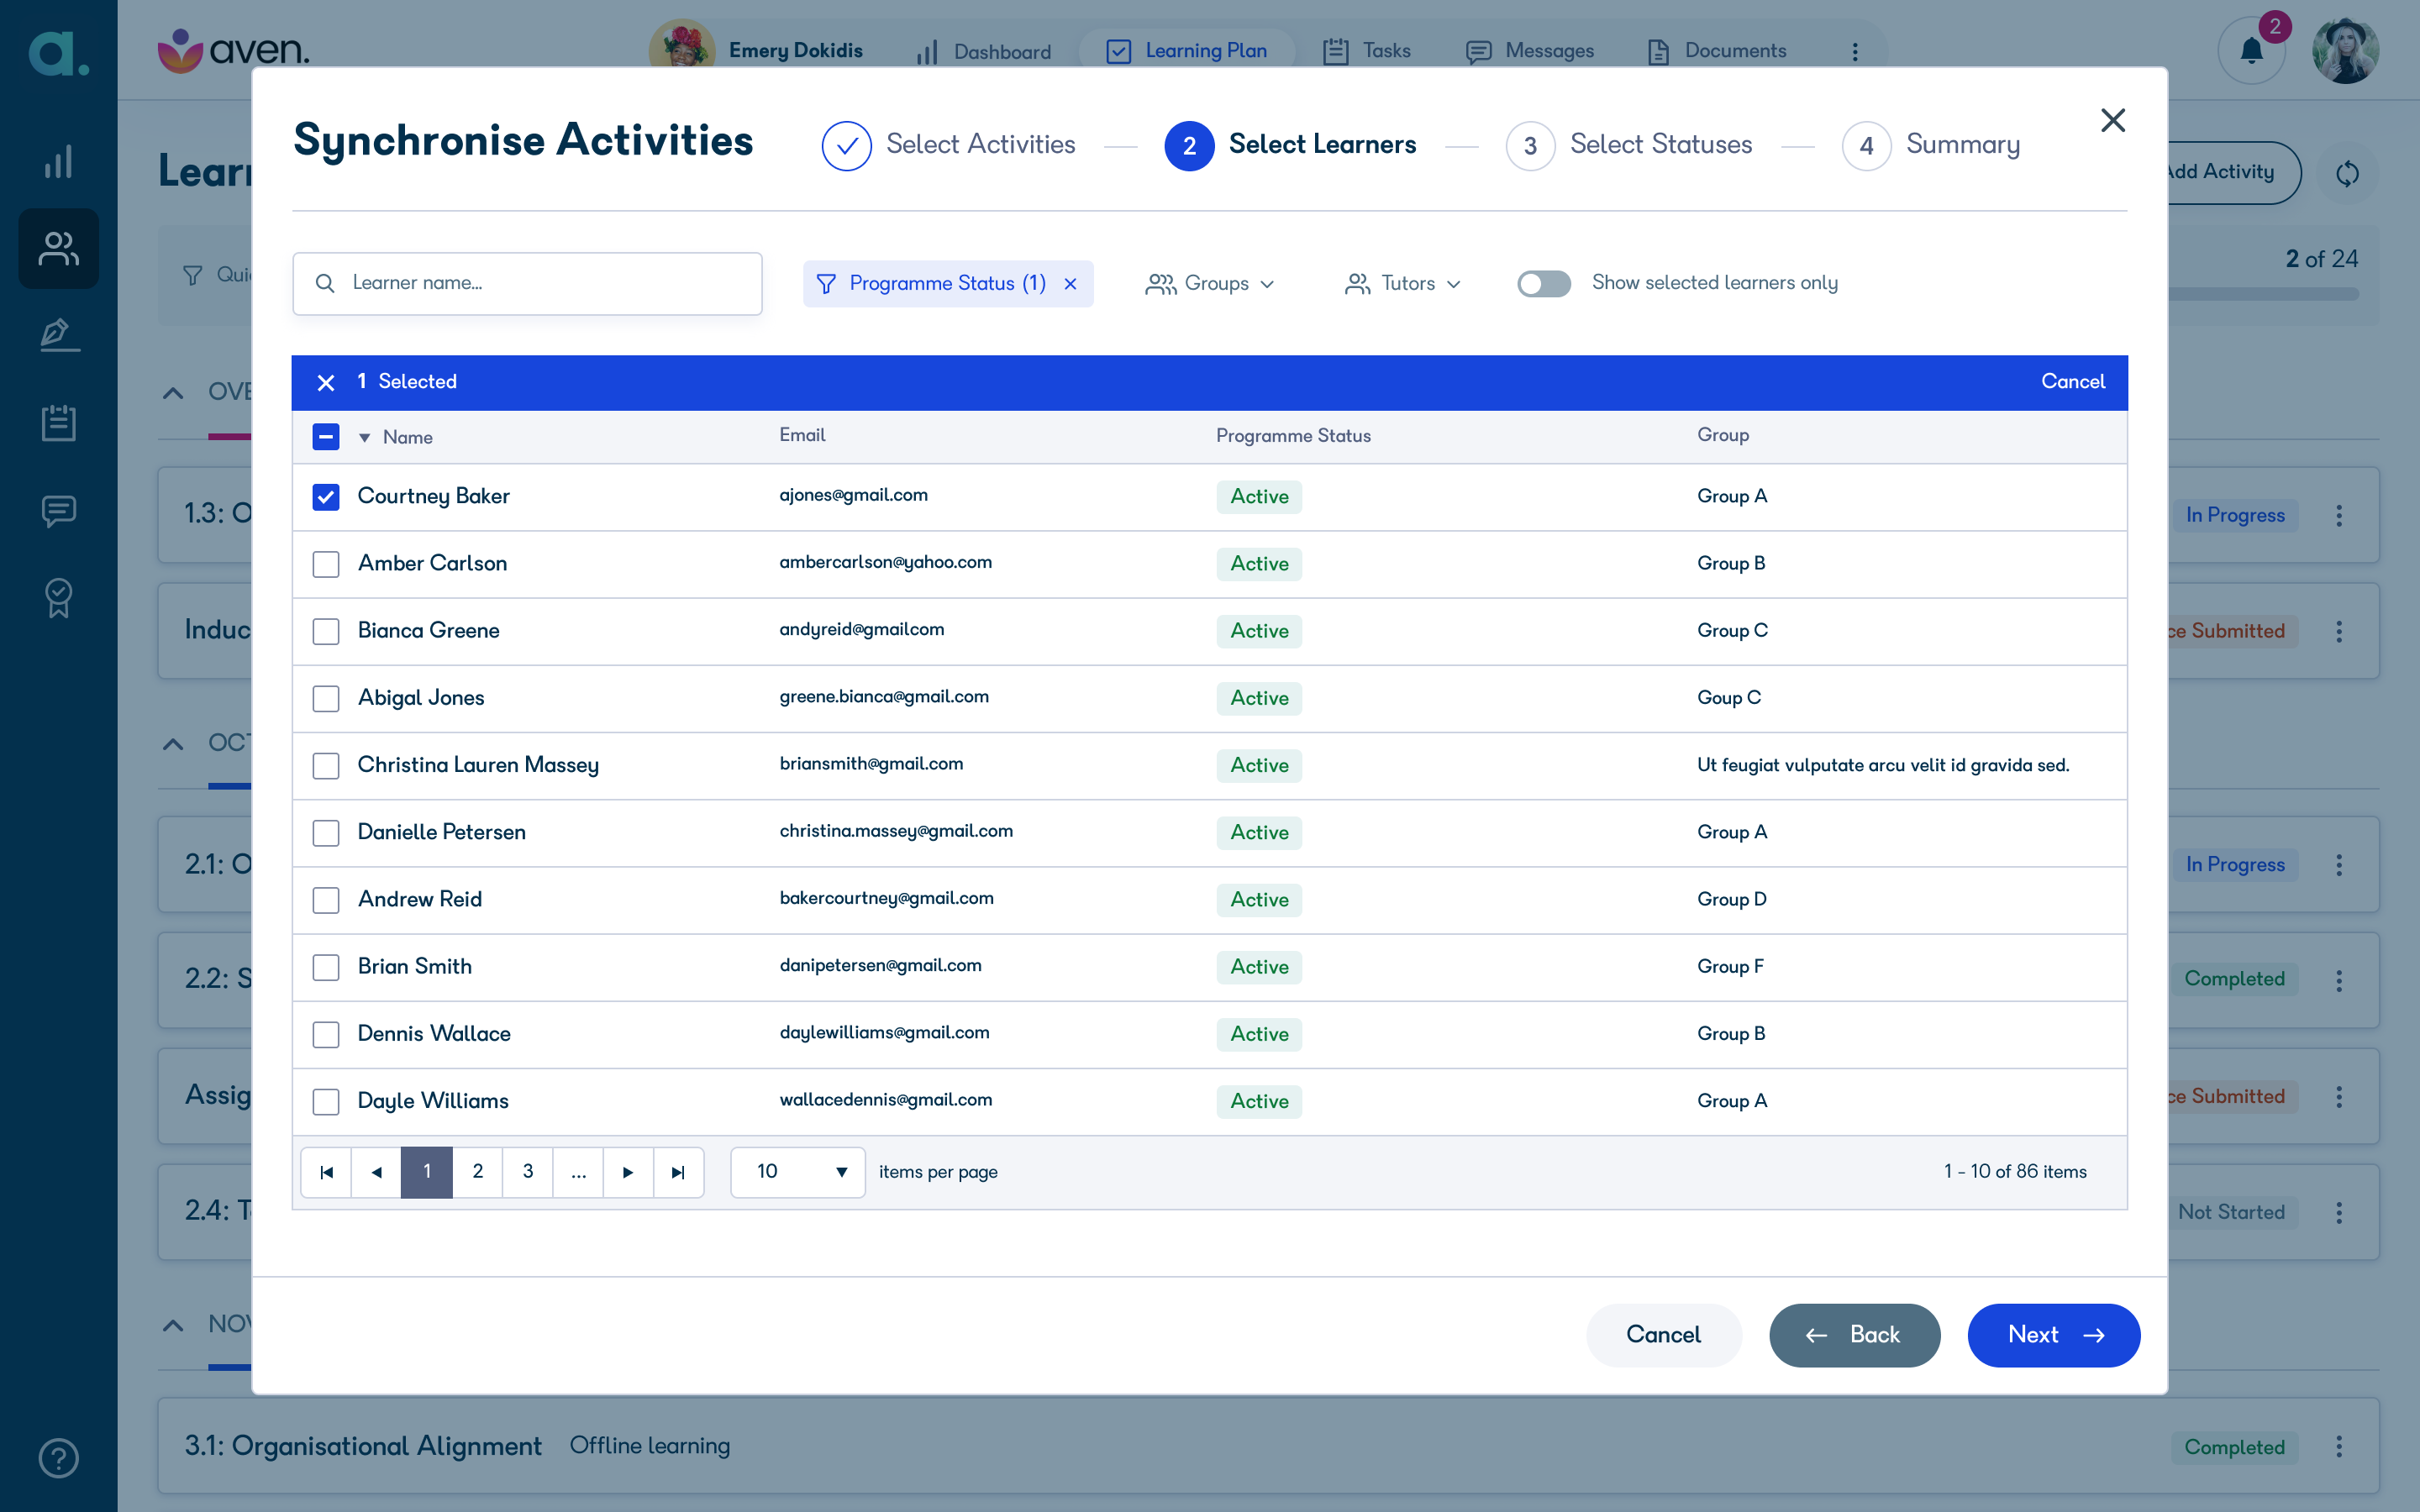Open options menu for 2.2 Completed activity
Screen dimensions: 2420x1512
(x=2339, y=980)
